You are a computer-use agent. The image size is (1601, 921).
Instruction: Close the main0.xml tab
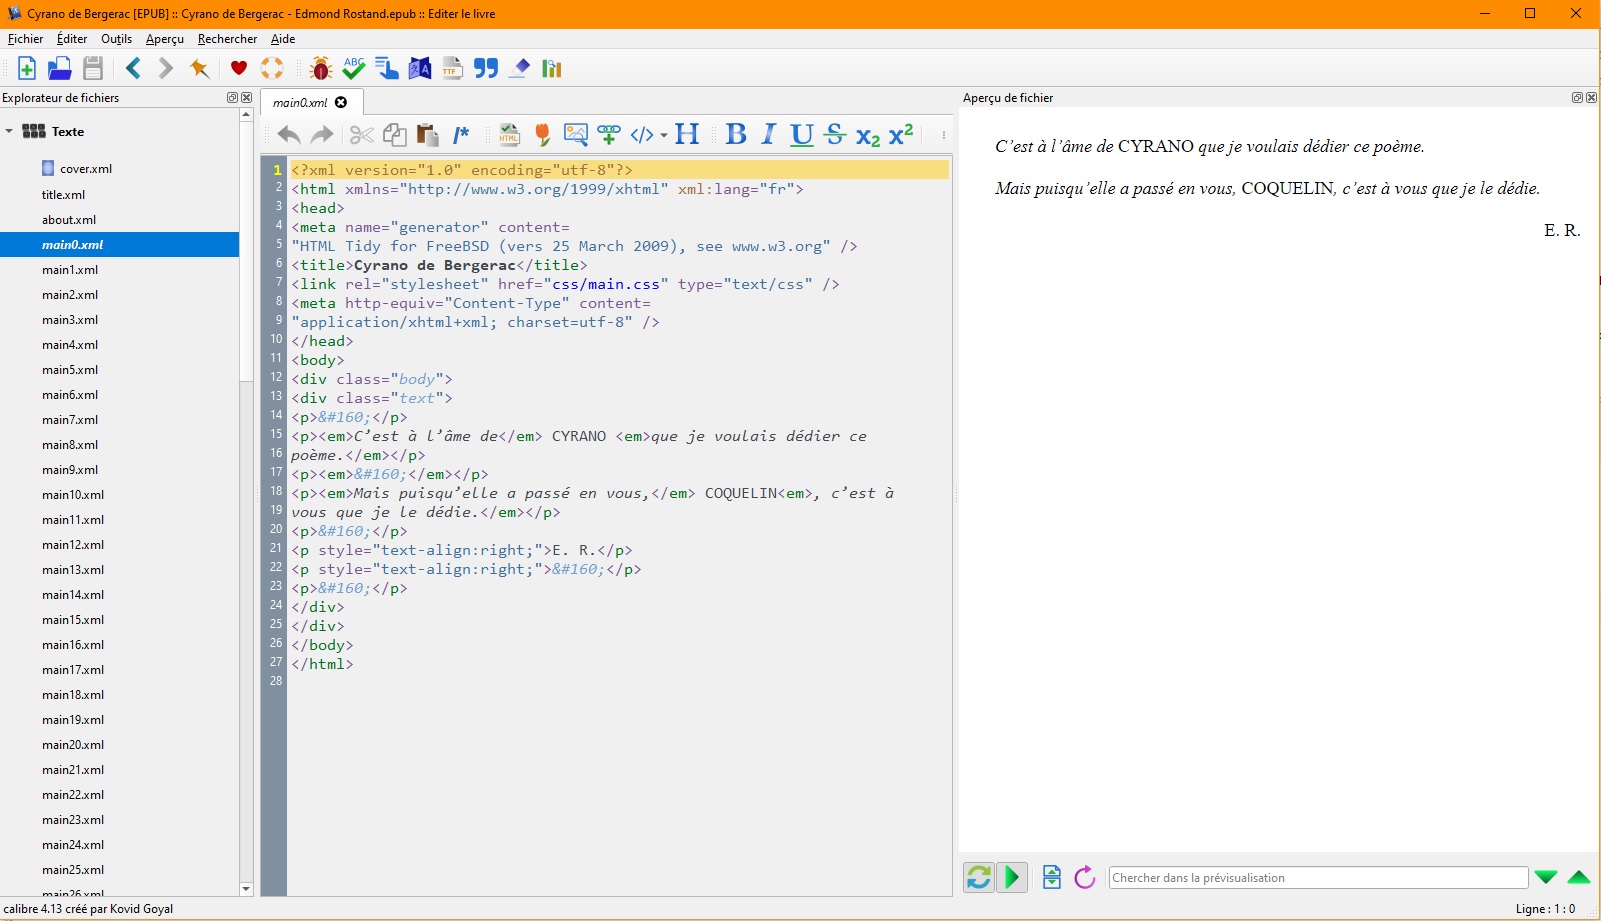click(x=341, y=102)
